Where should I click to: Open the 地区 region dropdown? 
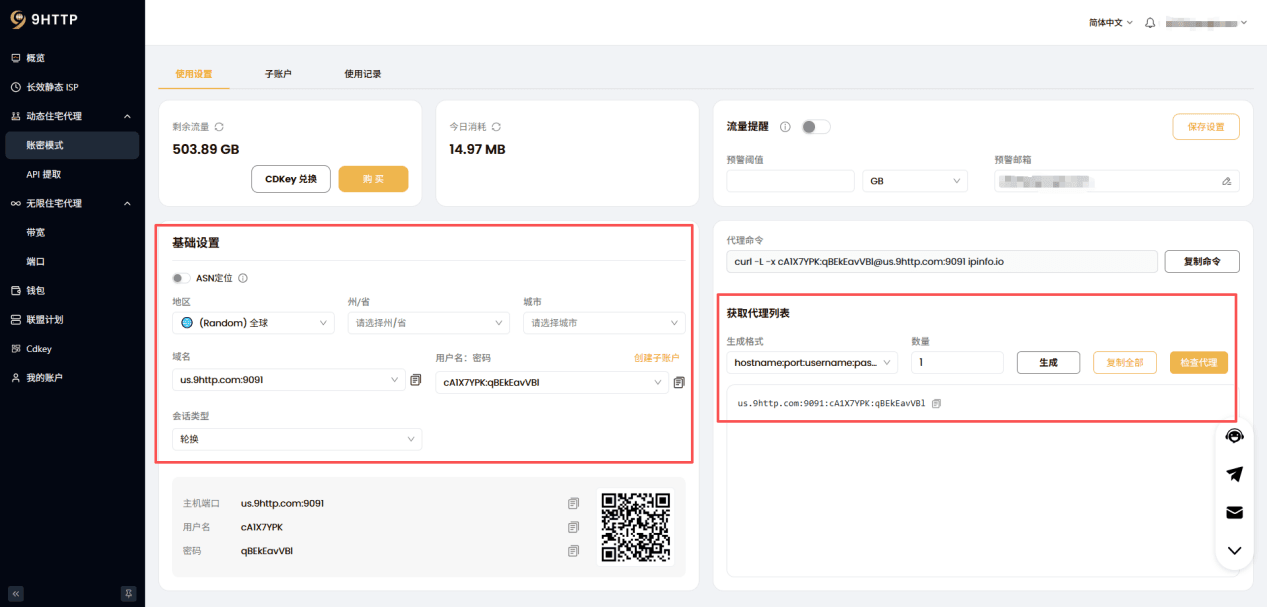point(254,323)
